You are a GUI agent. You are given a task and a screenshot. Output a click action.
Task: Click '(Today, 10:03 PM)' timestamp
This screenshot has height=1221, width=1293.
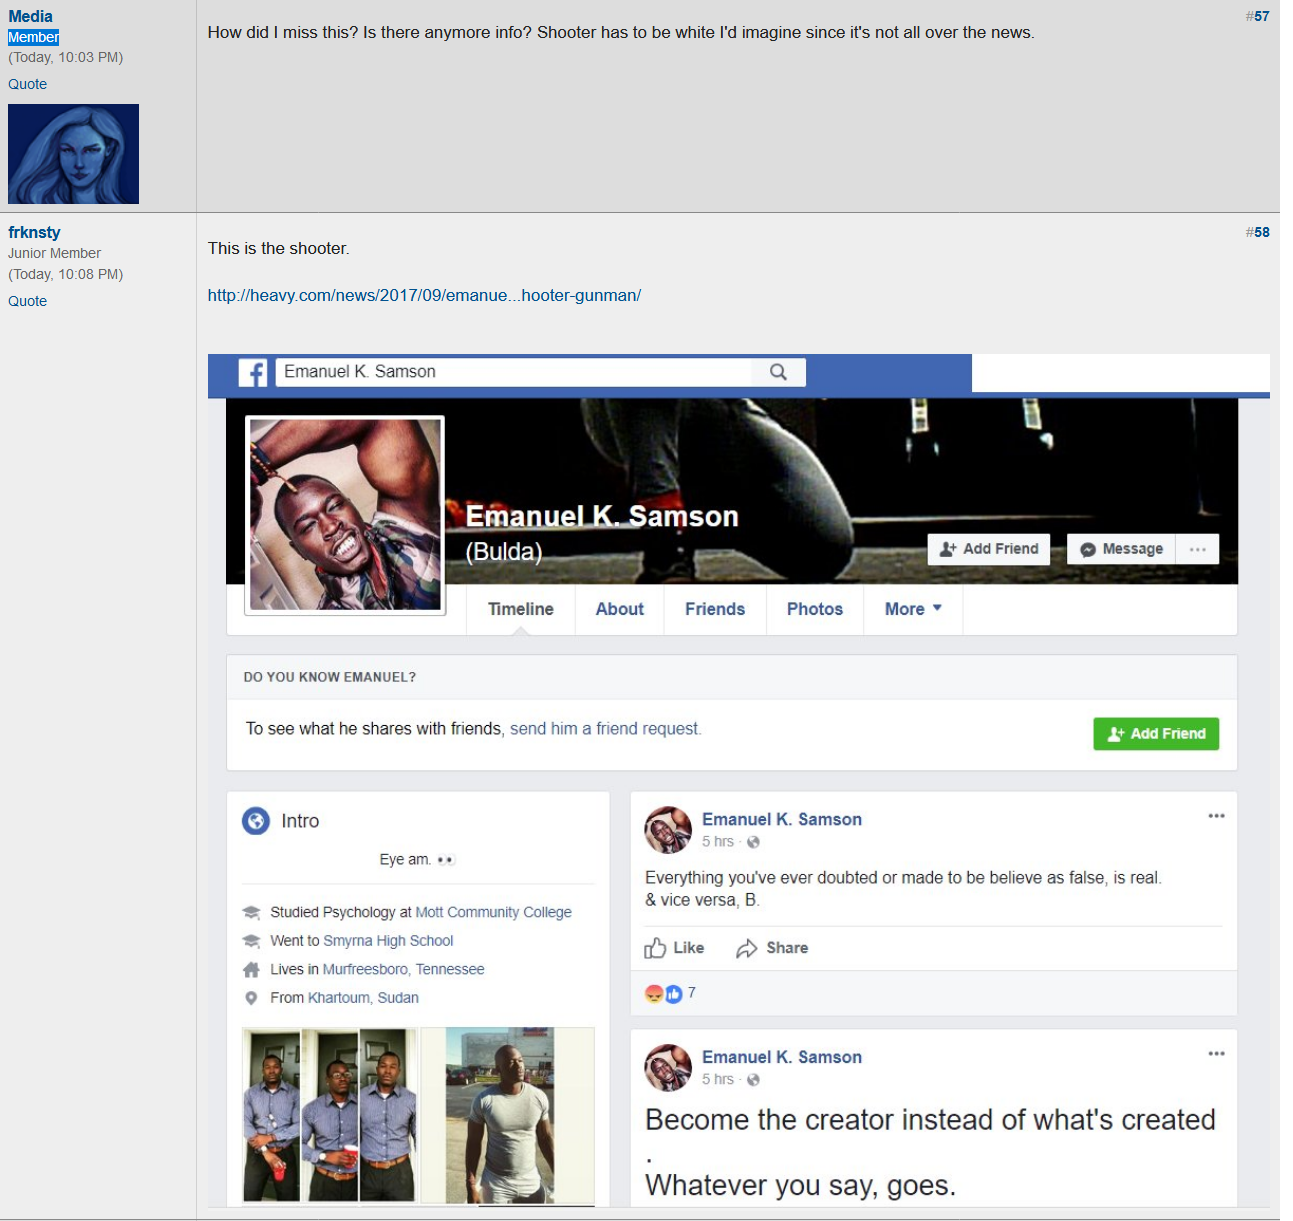tap(66, 58)
